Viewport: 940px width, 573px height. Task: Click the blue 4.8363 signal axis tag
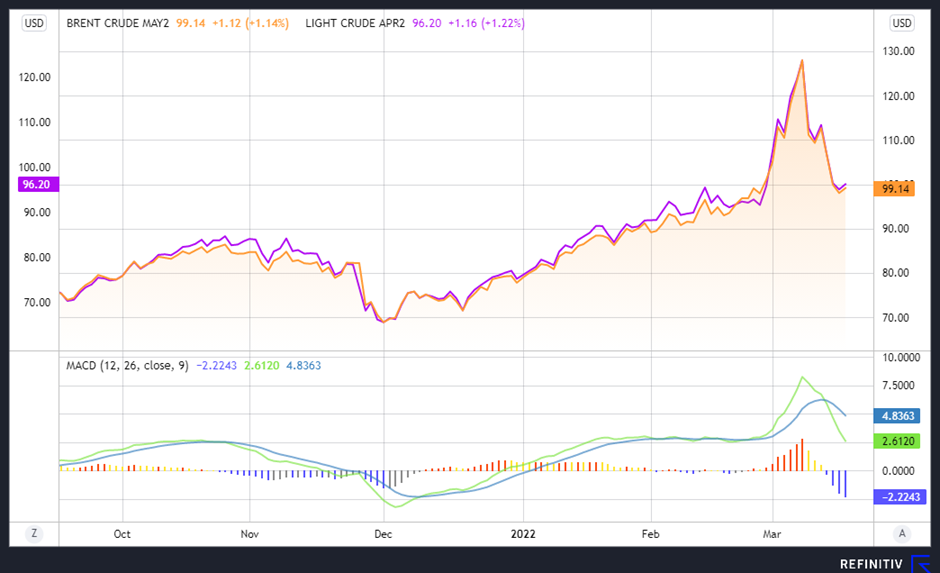click(897, 416)
